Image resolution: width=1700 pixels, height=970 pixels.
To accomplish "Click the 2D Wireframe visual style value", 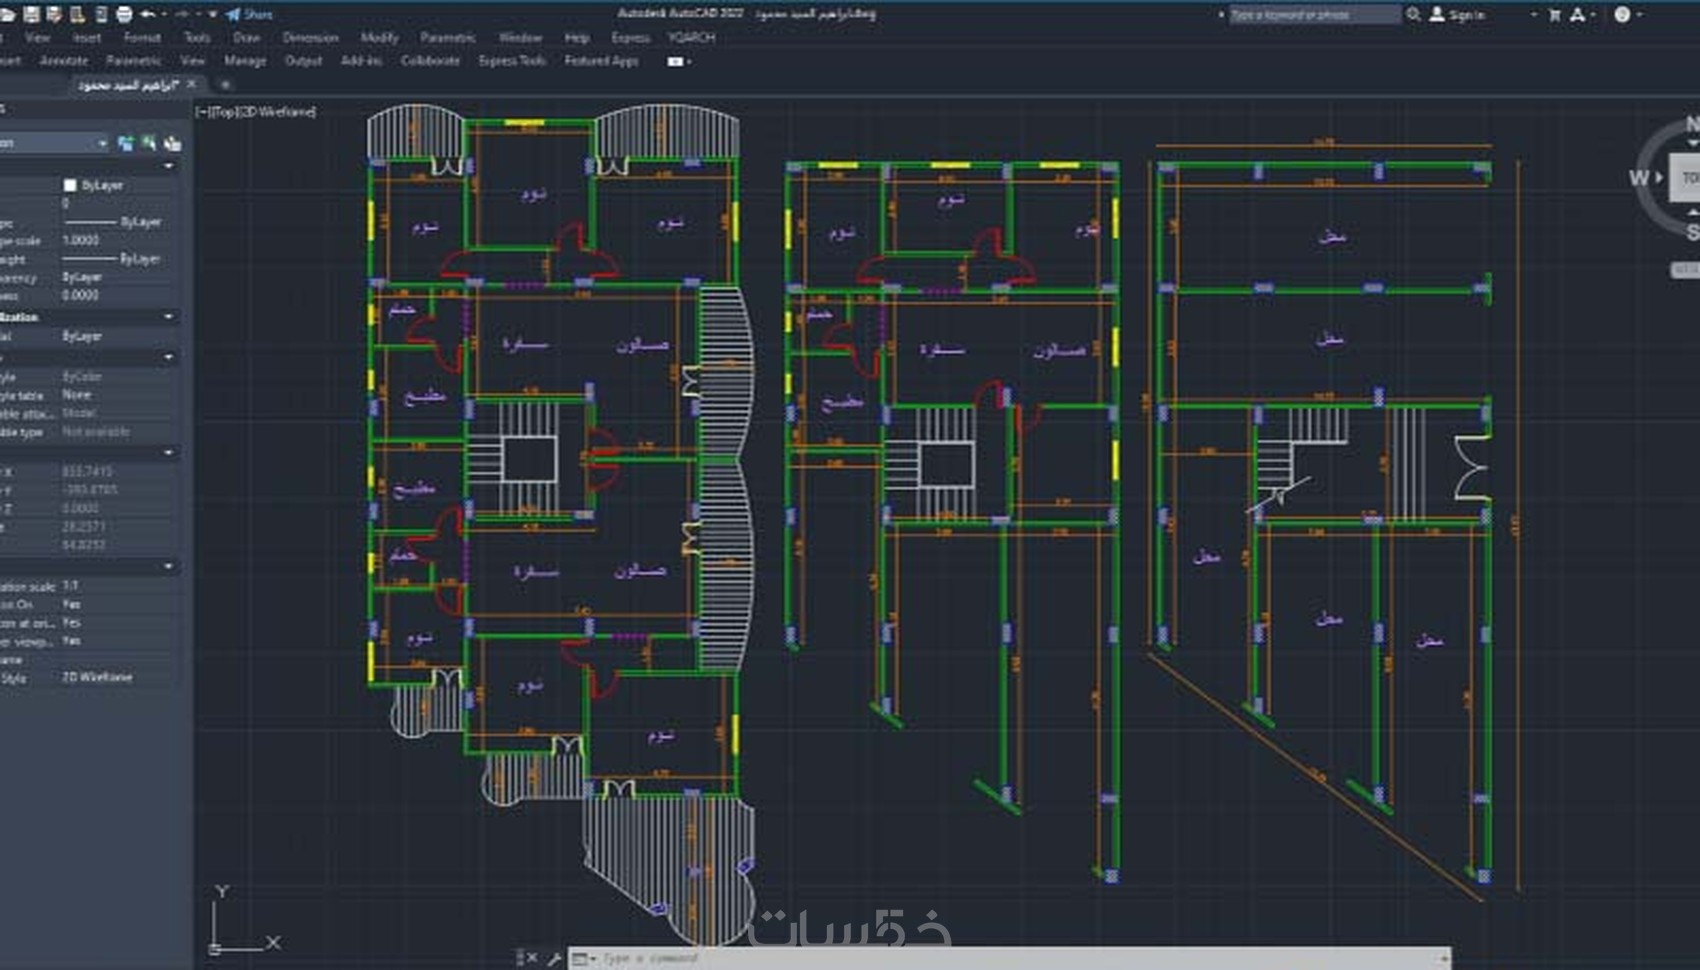I will (x=97, y=677).
